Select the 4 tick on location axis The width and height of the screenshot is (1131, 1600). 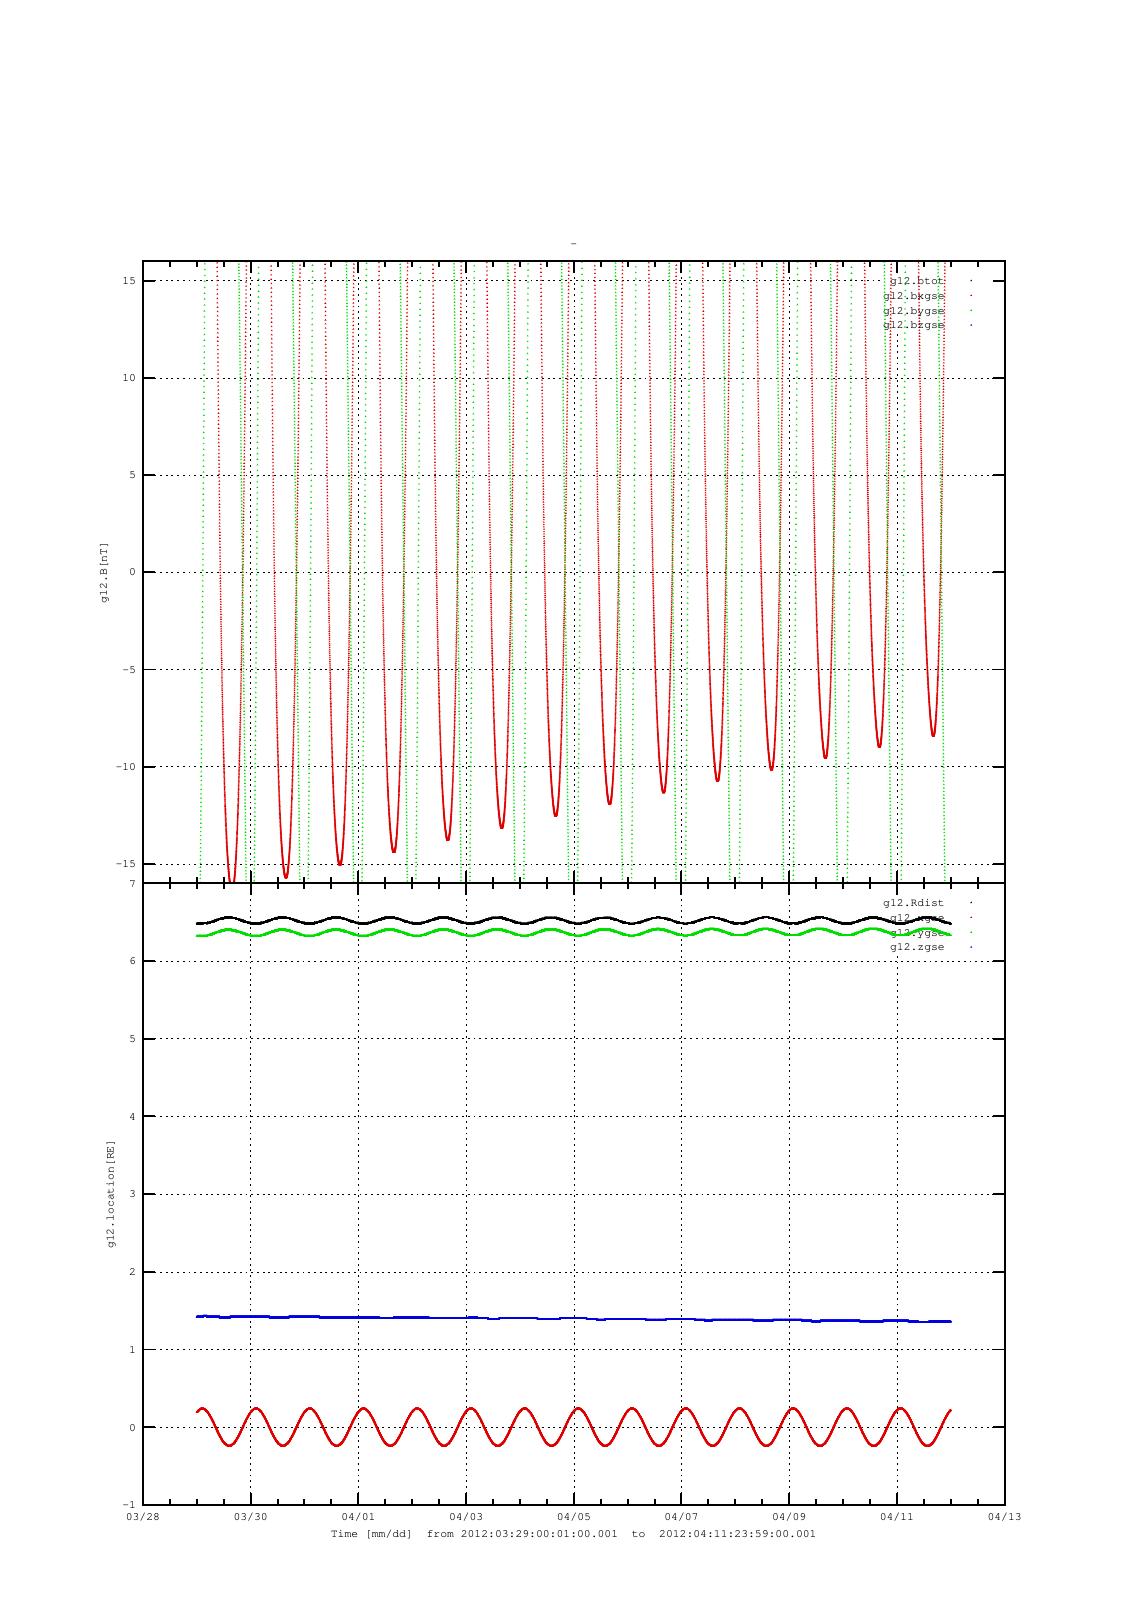132,1117
